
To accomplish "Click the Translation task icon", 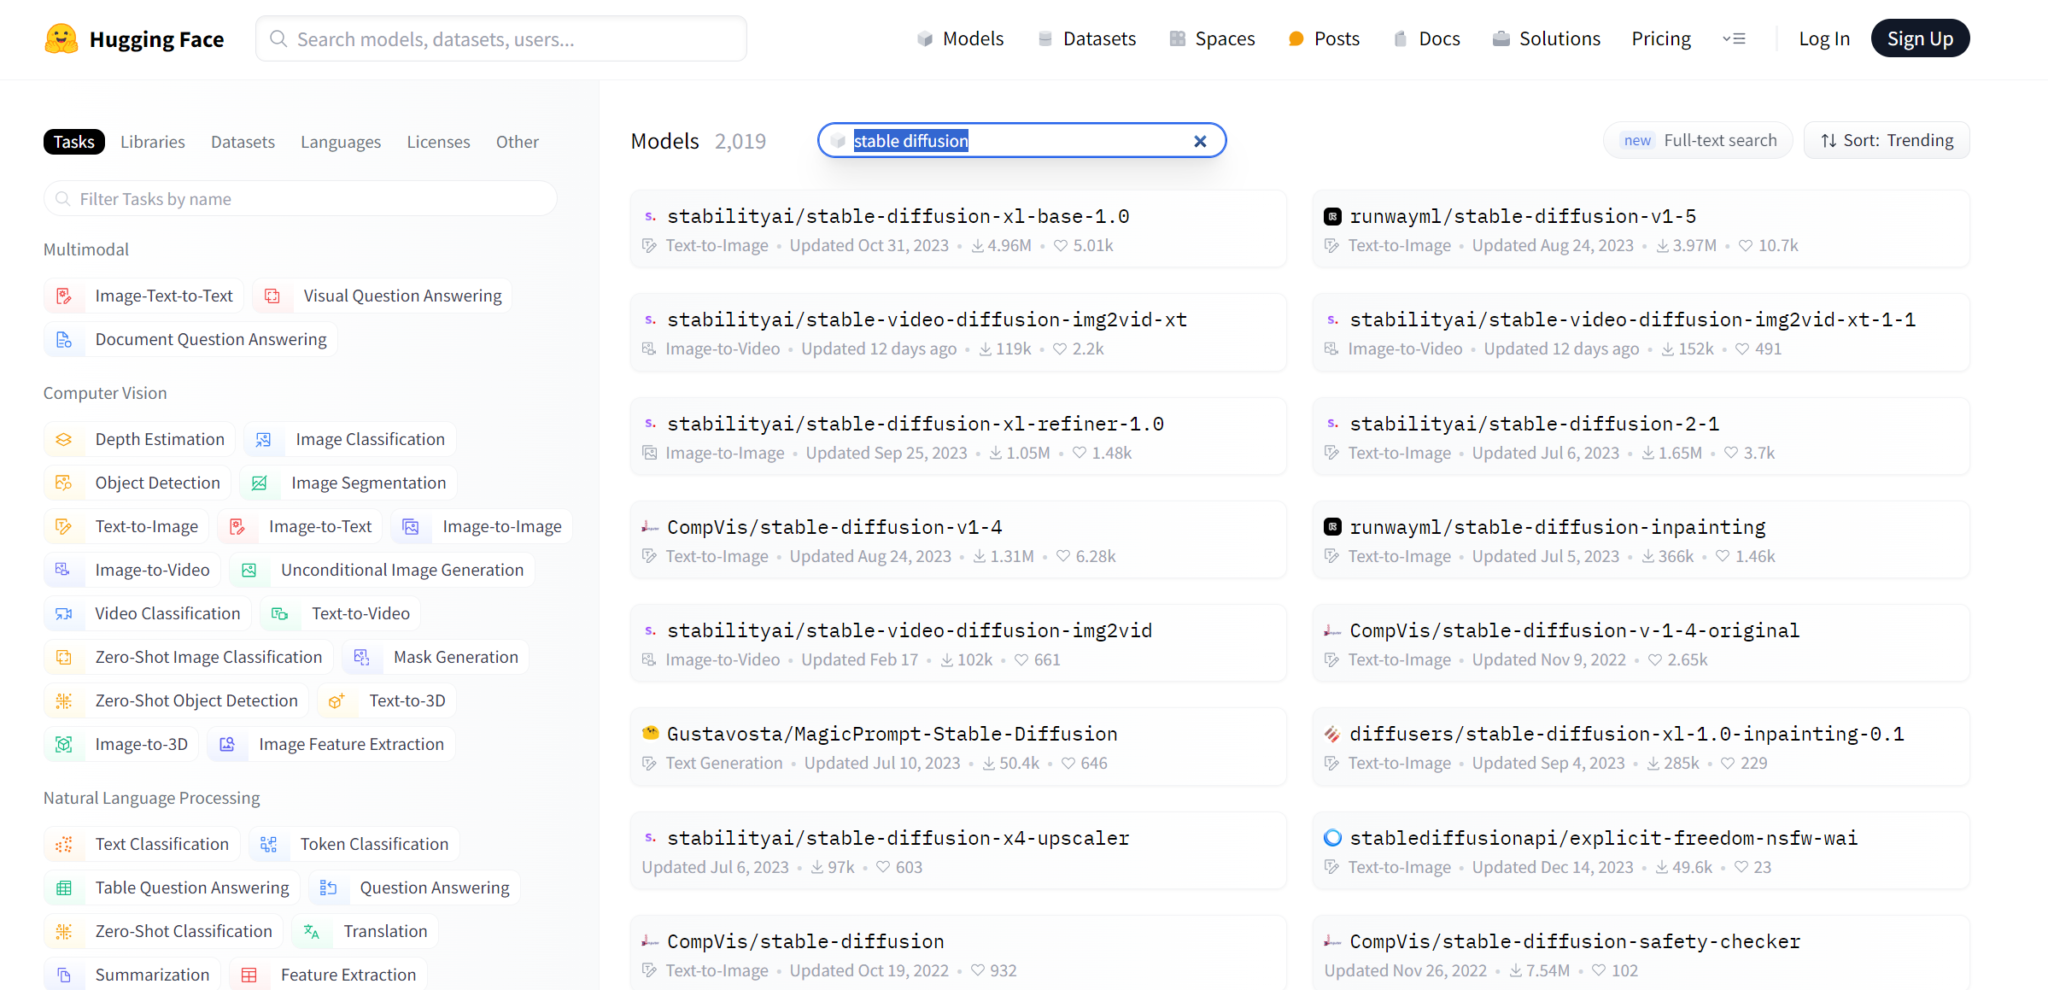I will [312, 932].
